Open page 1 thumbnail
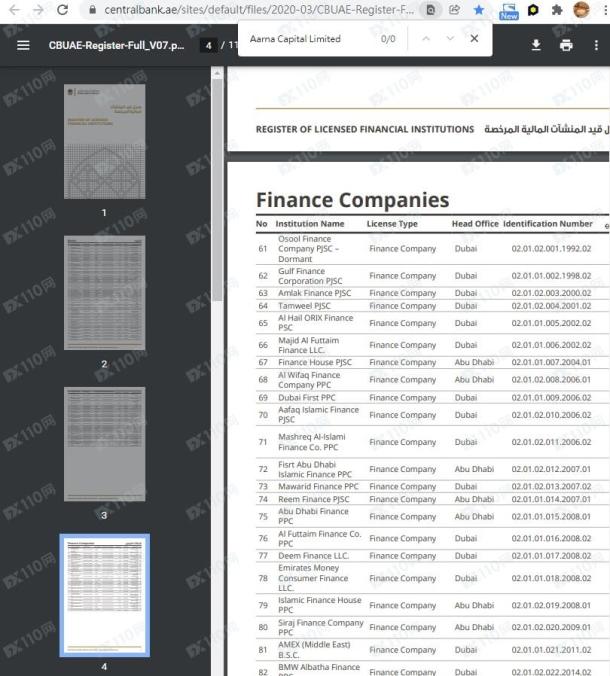 point(105,141)
